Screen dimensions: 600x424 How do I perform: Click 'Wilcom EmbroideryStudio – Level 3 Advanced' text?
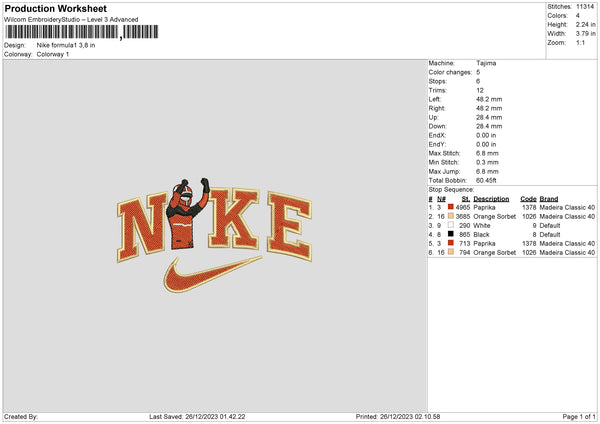coord(71,20)
